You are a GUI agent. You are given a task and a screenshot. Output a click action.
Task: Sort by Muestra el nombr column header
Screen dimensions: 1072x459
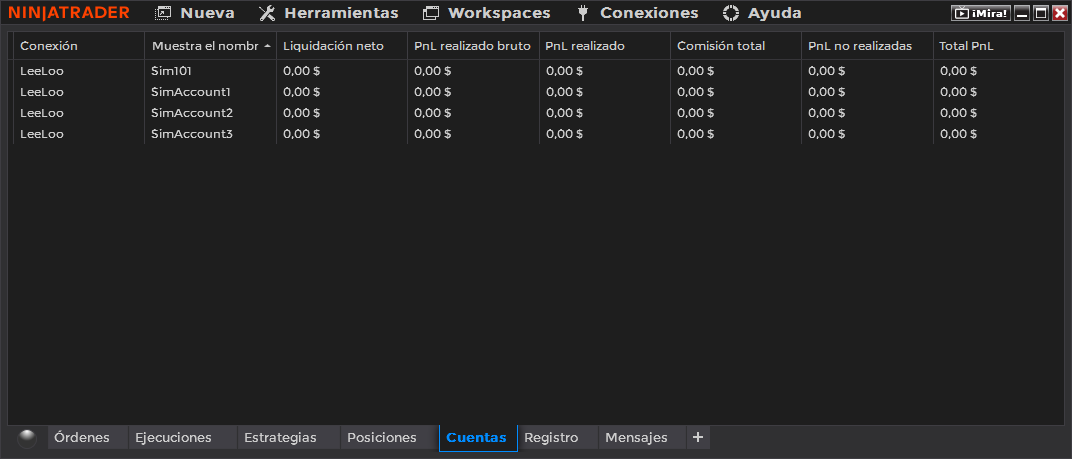[211, 46]
